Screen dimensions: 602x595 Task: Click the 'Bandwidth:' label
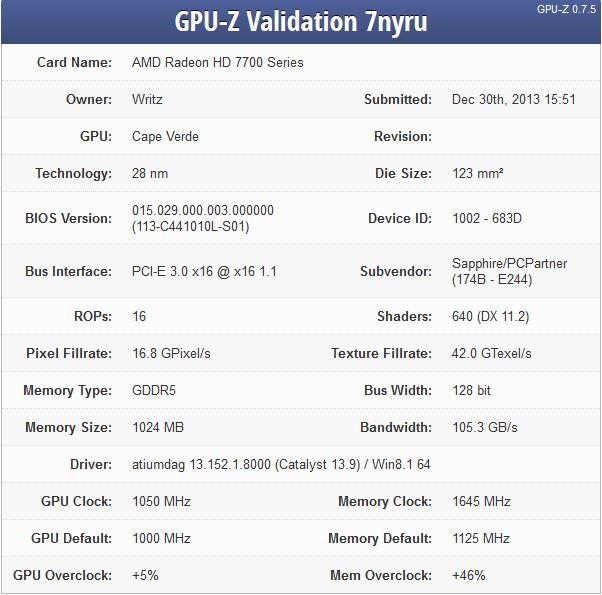pos(396,427)
